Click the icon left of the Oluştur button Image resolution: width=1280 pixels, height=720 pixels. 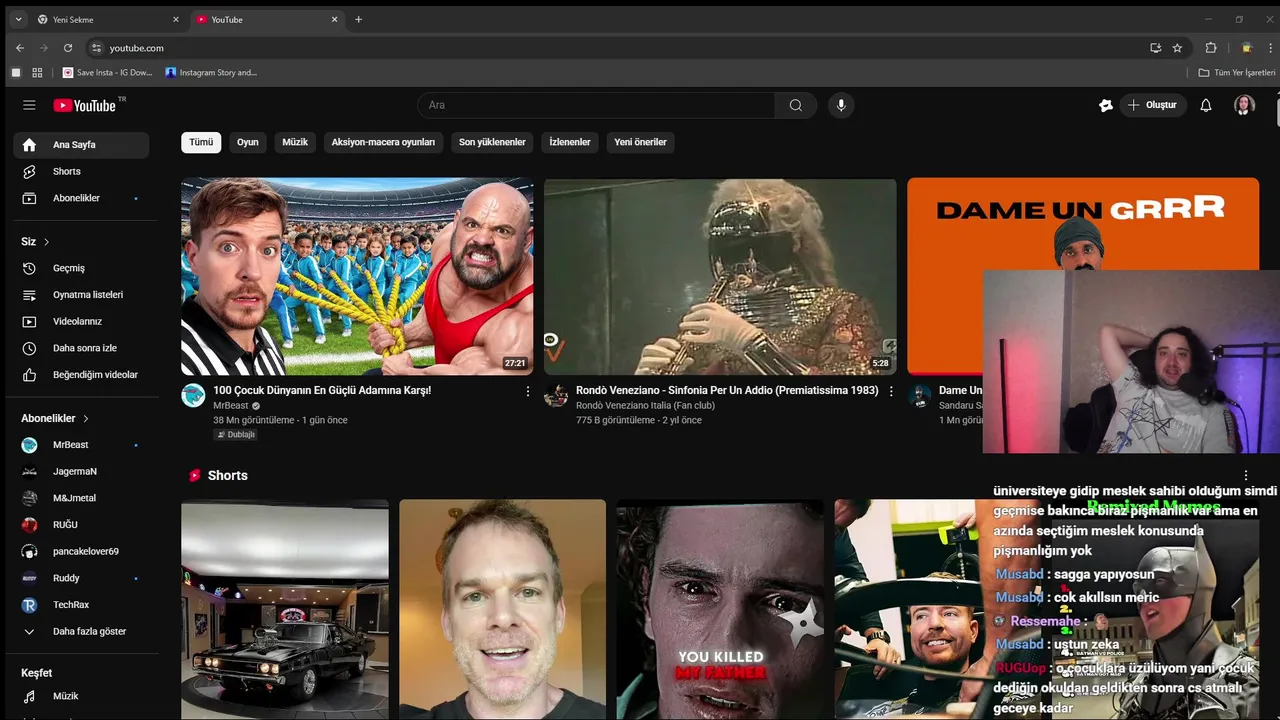pyautogui.click(x=1105, y=105)
